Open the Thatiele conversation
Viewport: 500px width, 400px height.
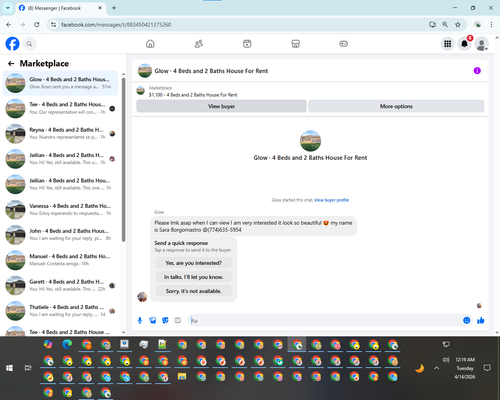60,311
